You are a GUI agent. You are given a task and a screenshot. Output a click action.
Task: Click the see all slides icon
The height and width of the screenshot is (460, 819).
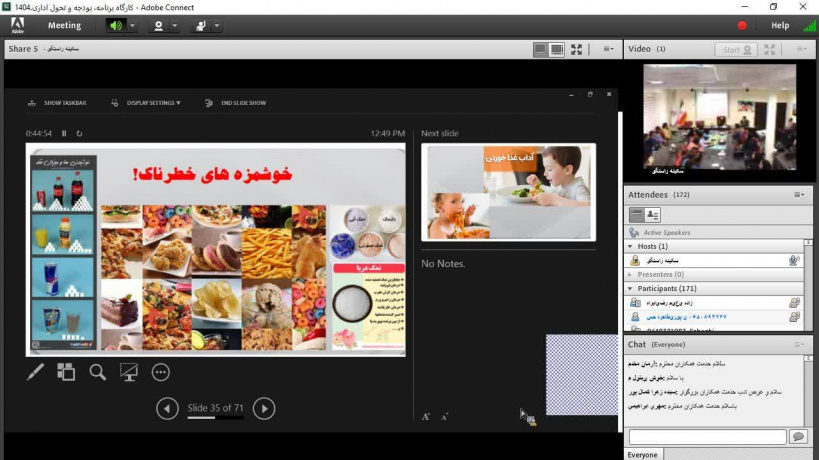point(66,372)
